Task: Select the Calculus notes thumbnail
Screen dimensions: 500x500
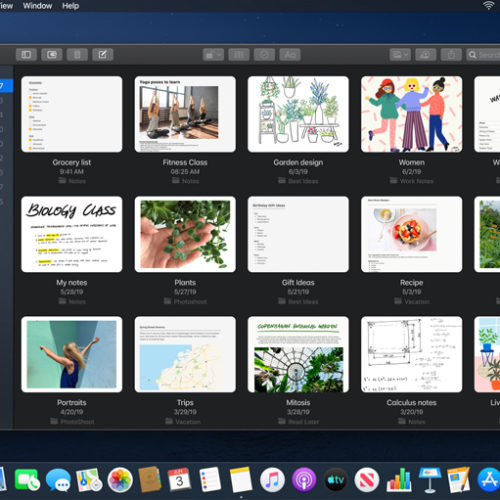Action: [412, 354]
